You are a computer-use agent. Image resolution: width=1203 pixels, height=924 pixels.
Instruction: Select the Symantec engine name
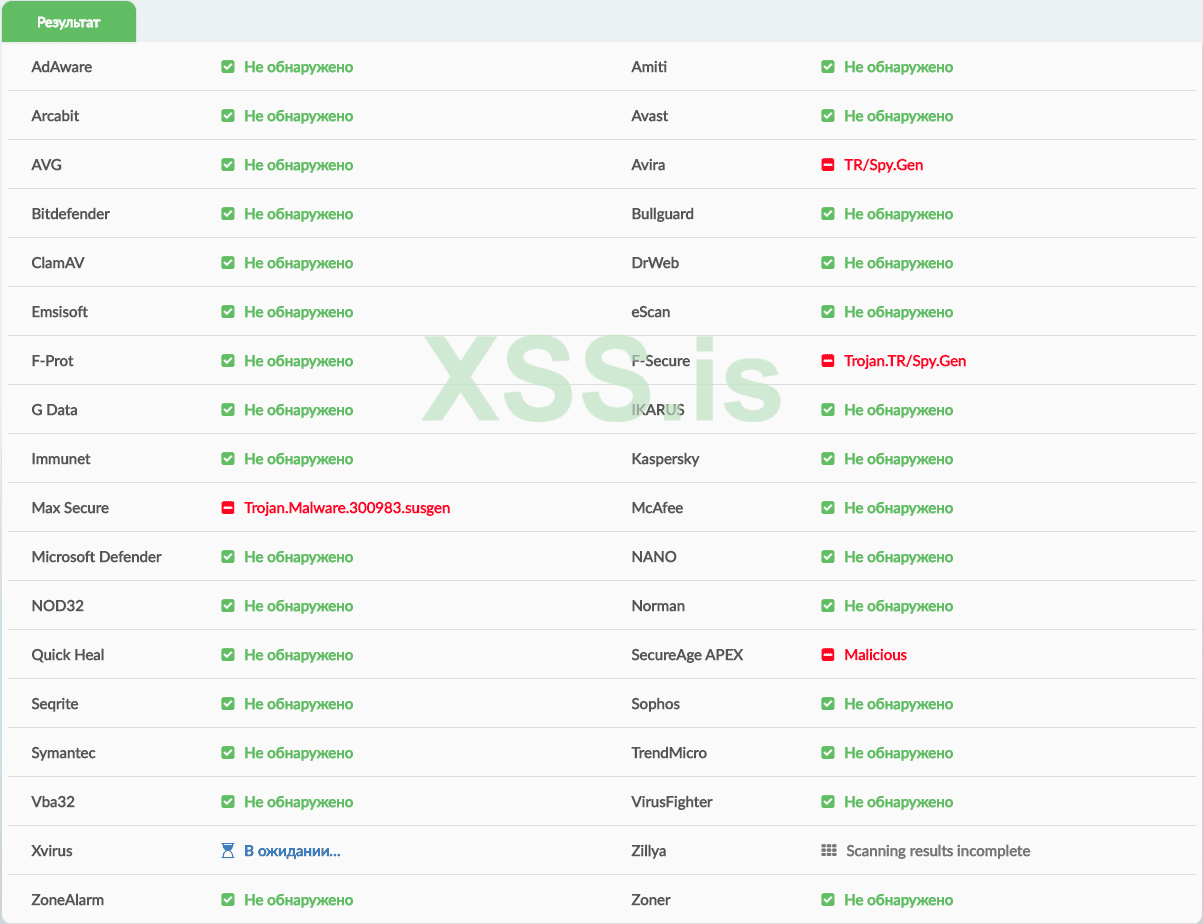click(63, 753)
